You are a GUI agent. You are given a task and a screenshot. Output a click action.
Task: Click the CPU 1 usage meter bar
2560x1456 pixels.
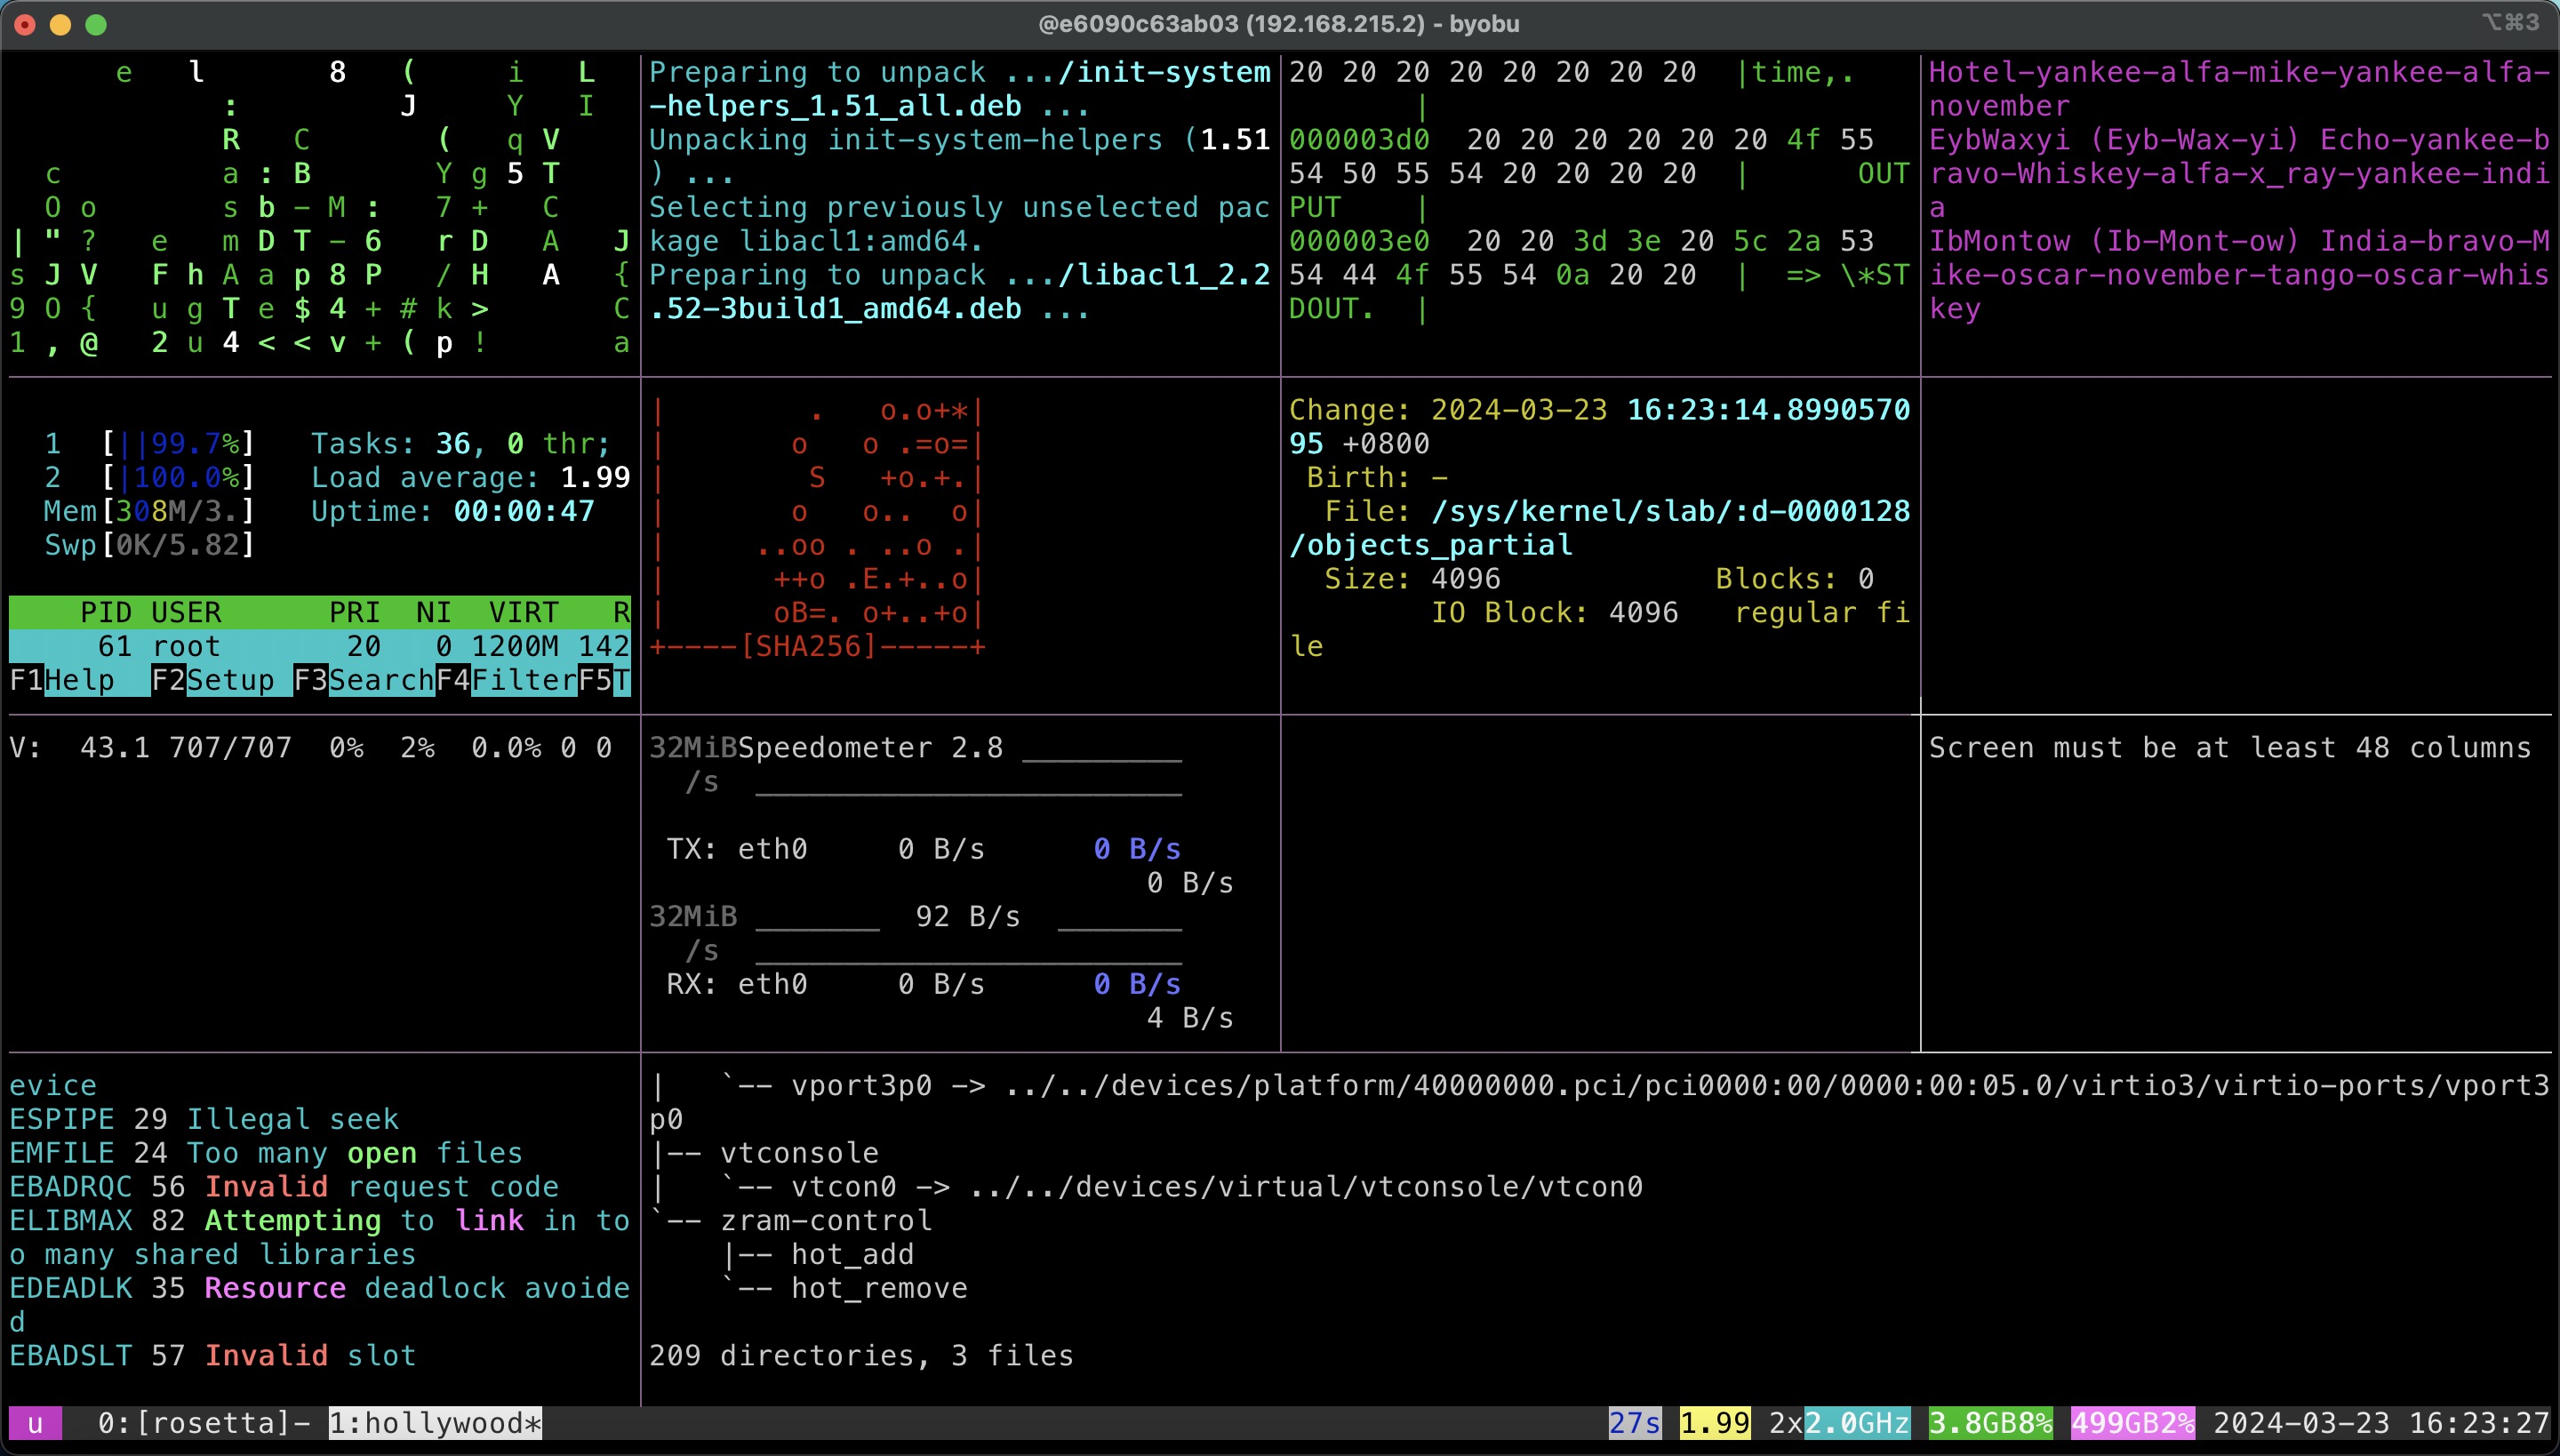click(x=178, y=443)
